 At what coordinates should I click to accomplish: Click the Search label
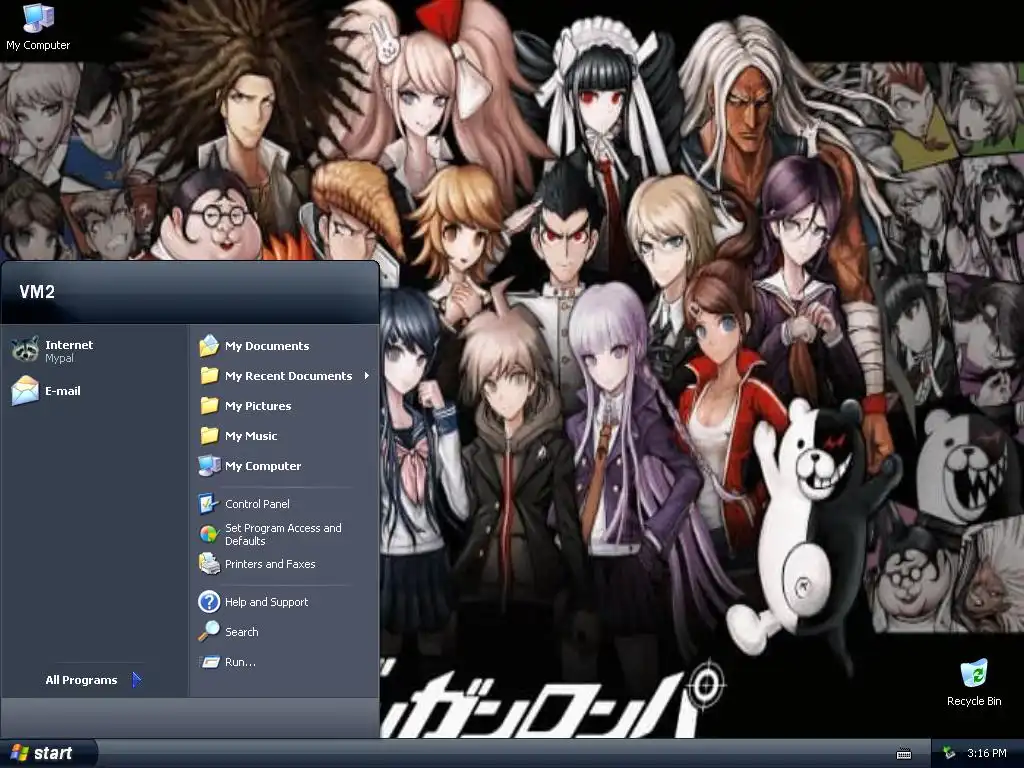point(242,632)
